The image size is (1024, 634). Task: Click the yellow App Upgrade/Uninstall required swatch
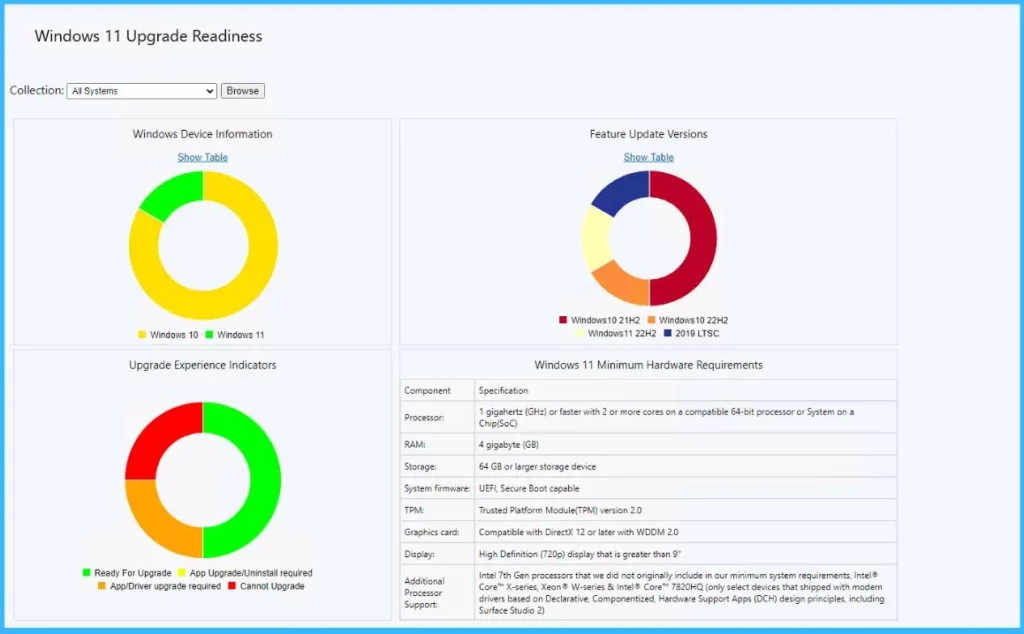pyautogui.click(x=182, y=573)
